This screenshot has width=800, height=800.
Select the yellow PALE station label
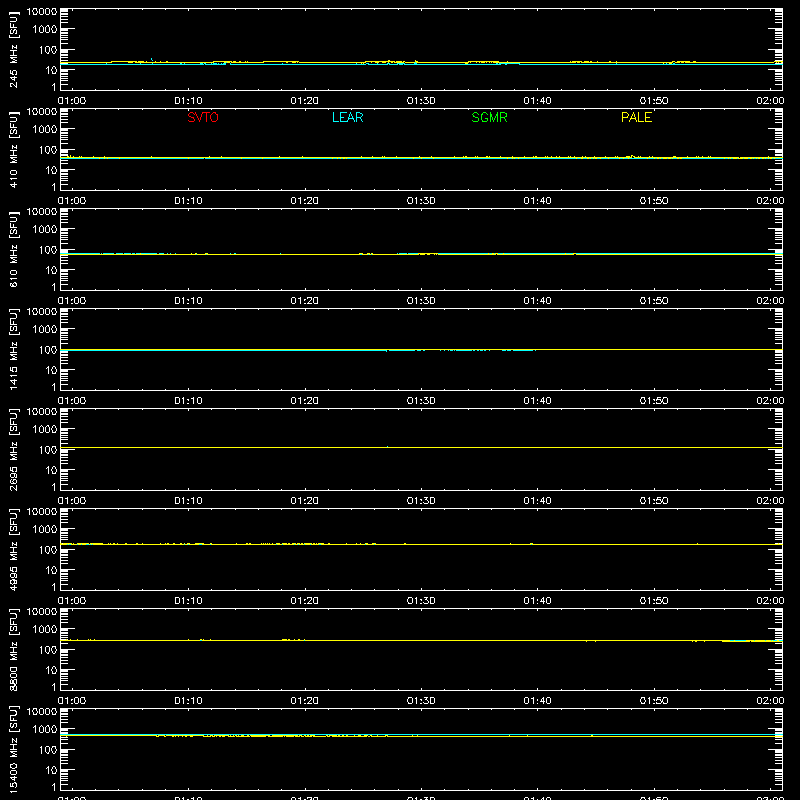click(x=636, y=117)
